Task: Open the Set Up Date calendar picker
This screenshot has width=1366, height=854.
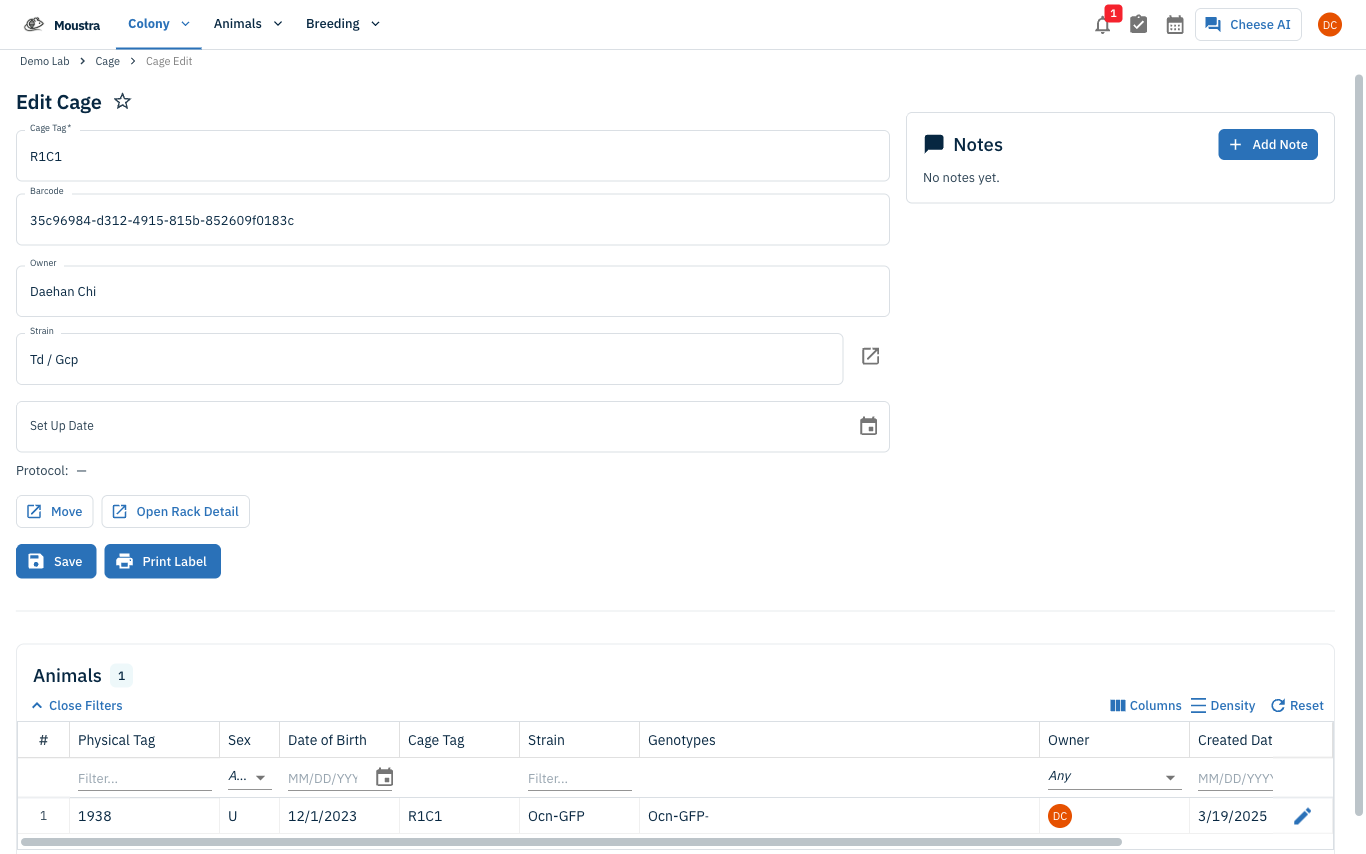Action: 868,426
